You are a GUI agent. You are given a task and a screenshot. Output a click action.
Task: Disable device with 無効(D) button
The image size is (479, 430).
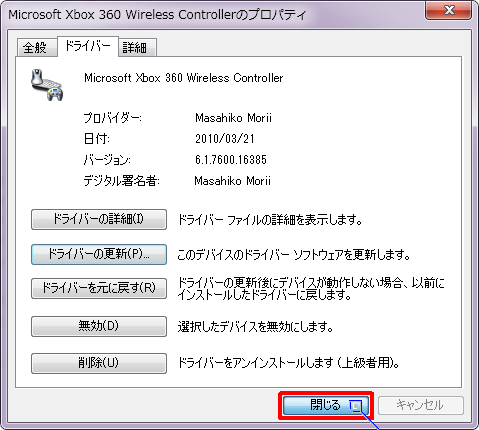click(x=99, y=326)
